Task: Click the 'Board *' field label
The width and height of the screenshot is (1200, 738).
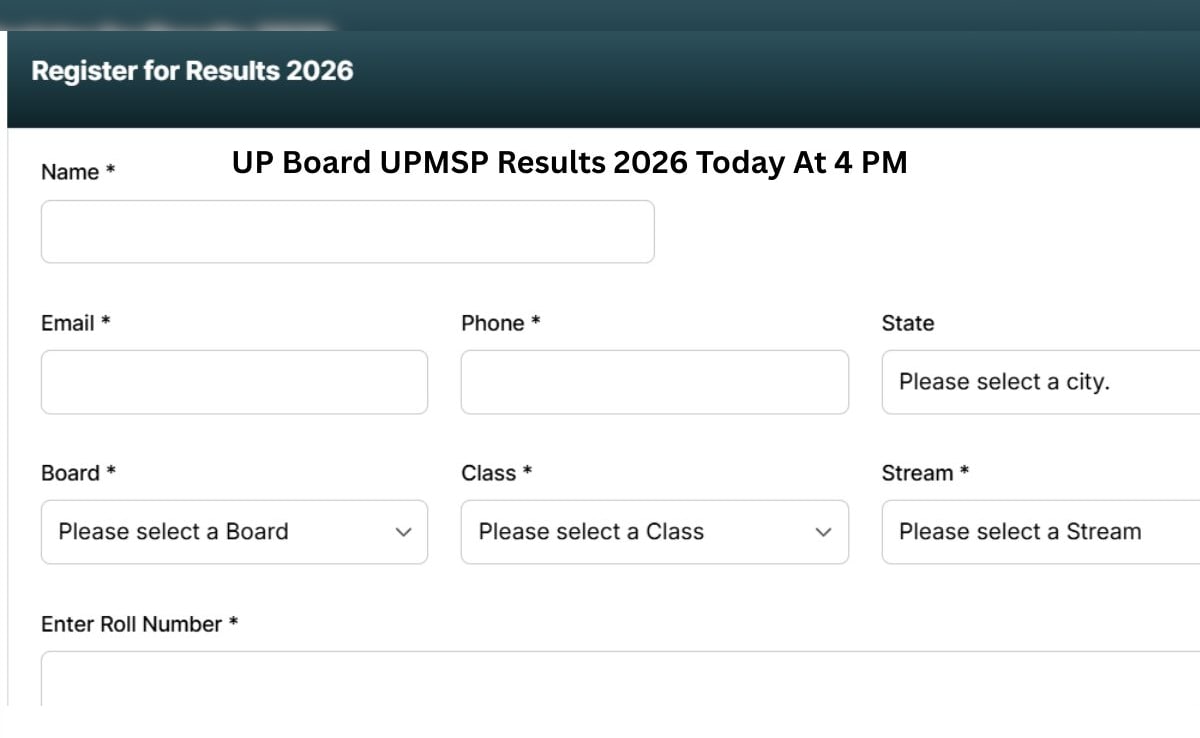Action: (78, 473)
